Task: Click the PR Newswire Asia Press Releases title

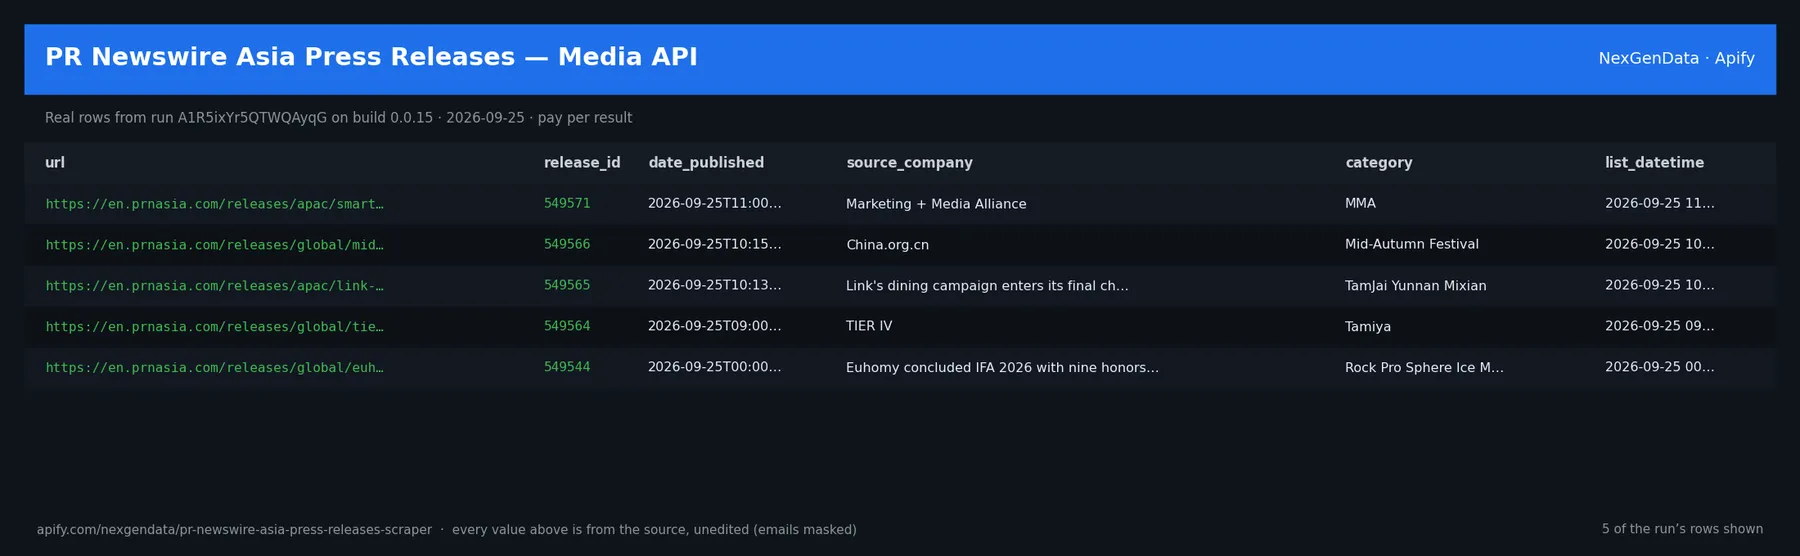Action: coord(371,57)
